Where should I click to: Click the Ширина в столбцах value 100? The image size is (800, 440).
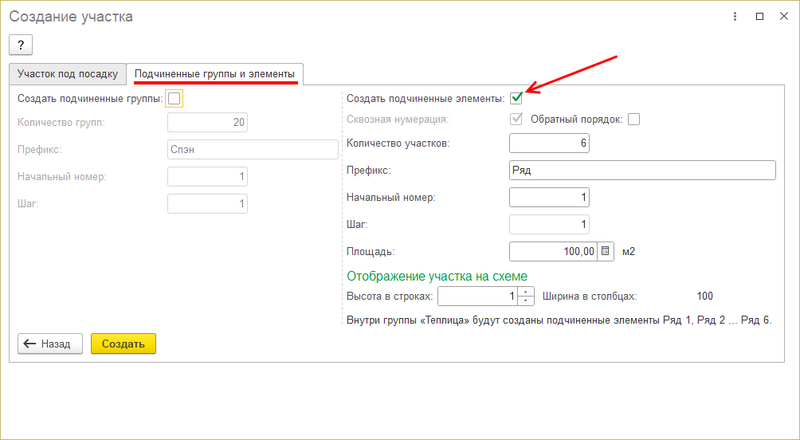coord(705,296)
